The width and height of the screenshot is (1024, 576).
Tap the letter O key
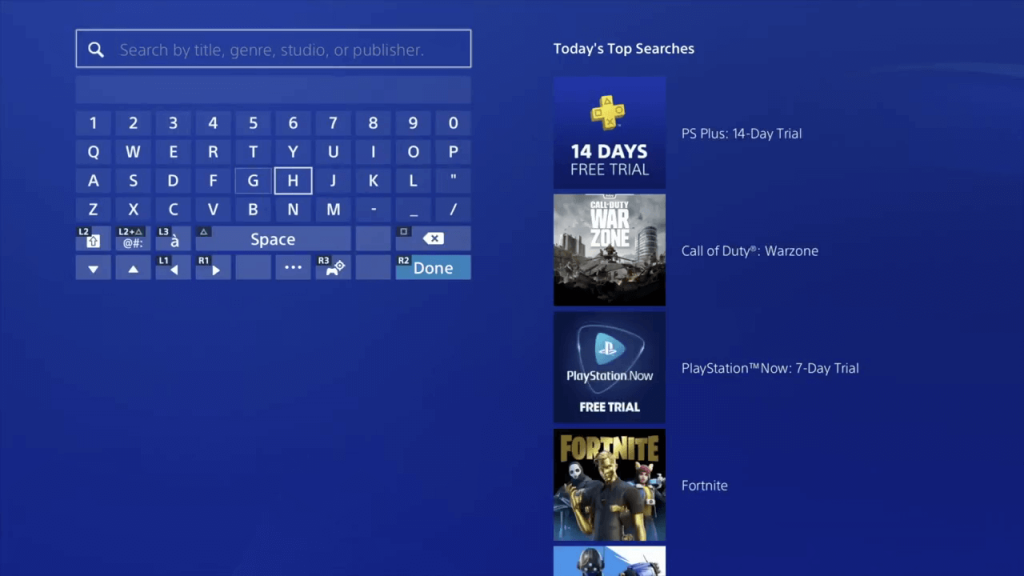[413, 152]
